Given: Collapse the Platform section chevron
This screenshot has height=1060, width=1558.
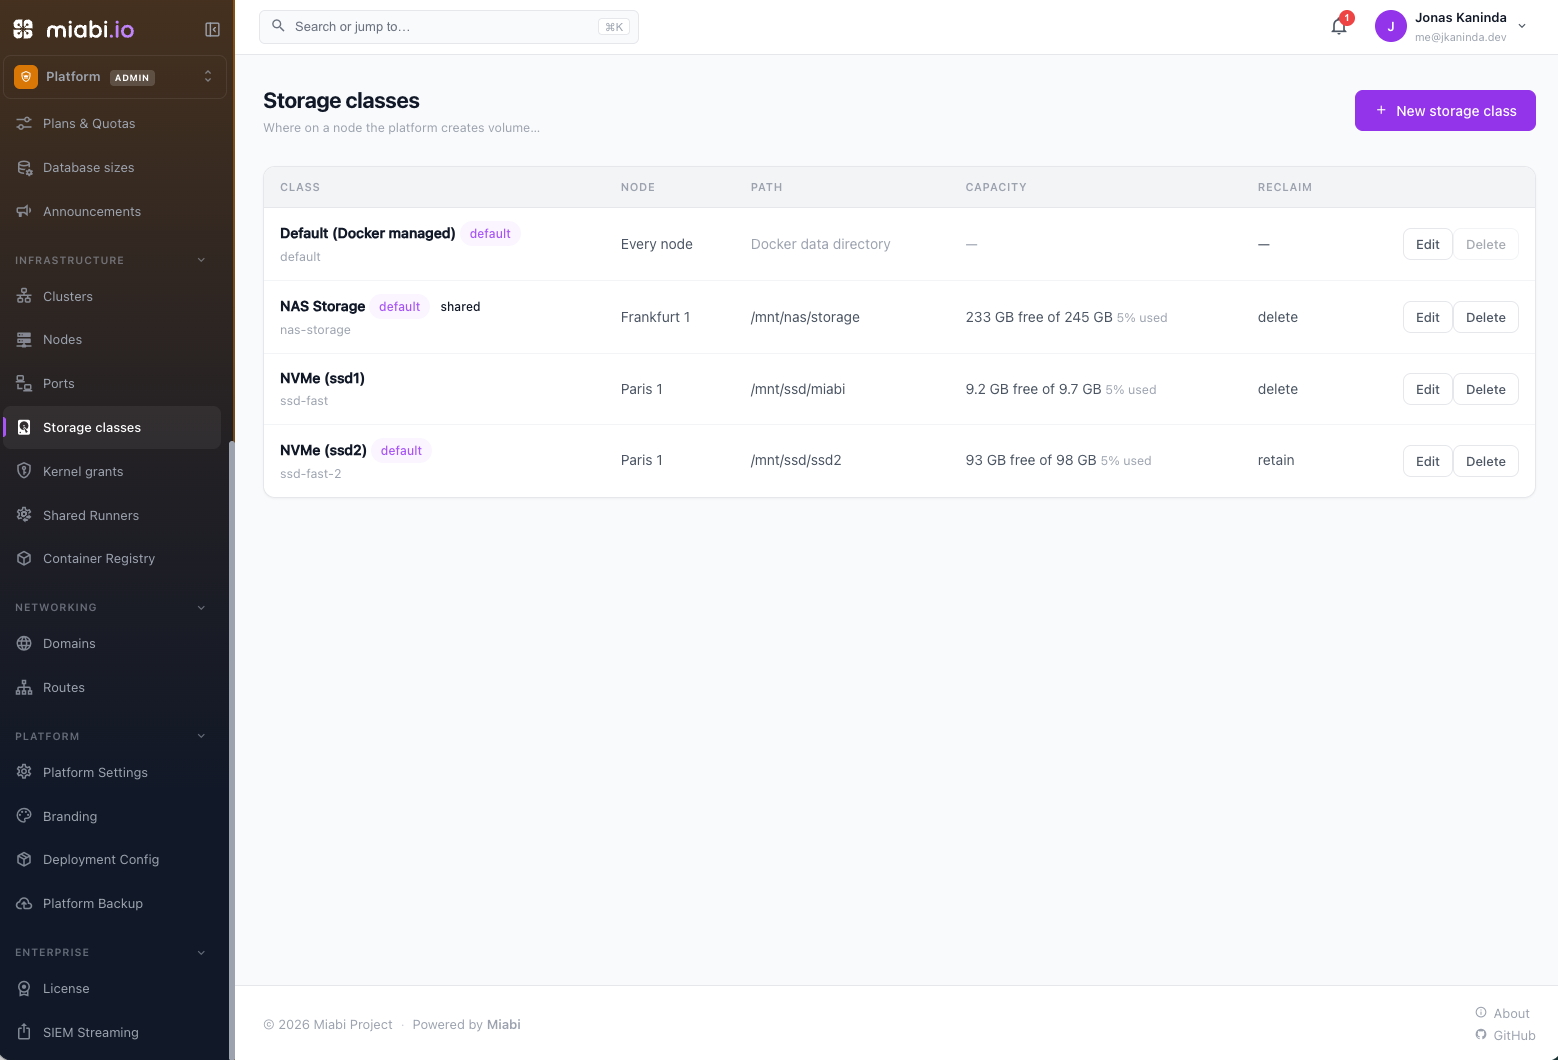Looking at the screenshot, I should tap(201, 736).
